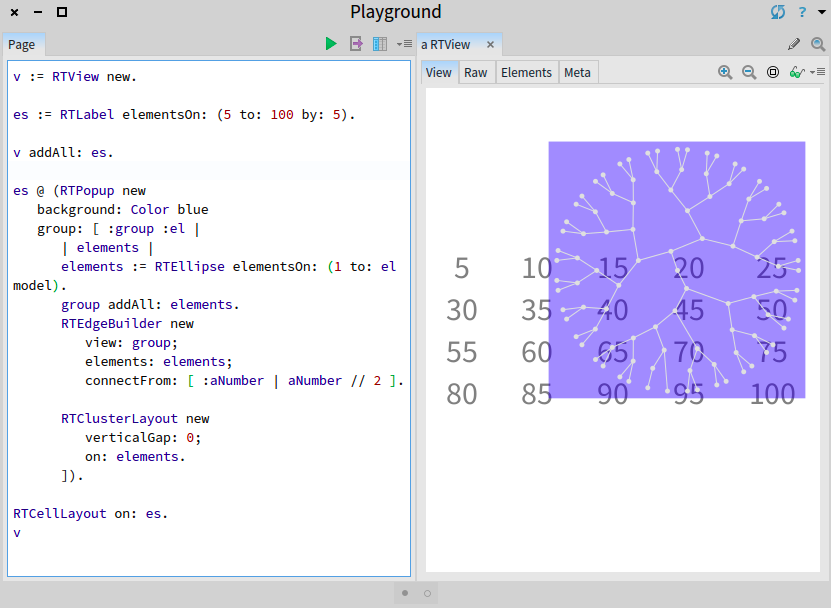
Task: Switch to the Raw tab
Action: (476, 72)
